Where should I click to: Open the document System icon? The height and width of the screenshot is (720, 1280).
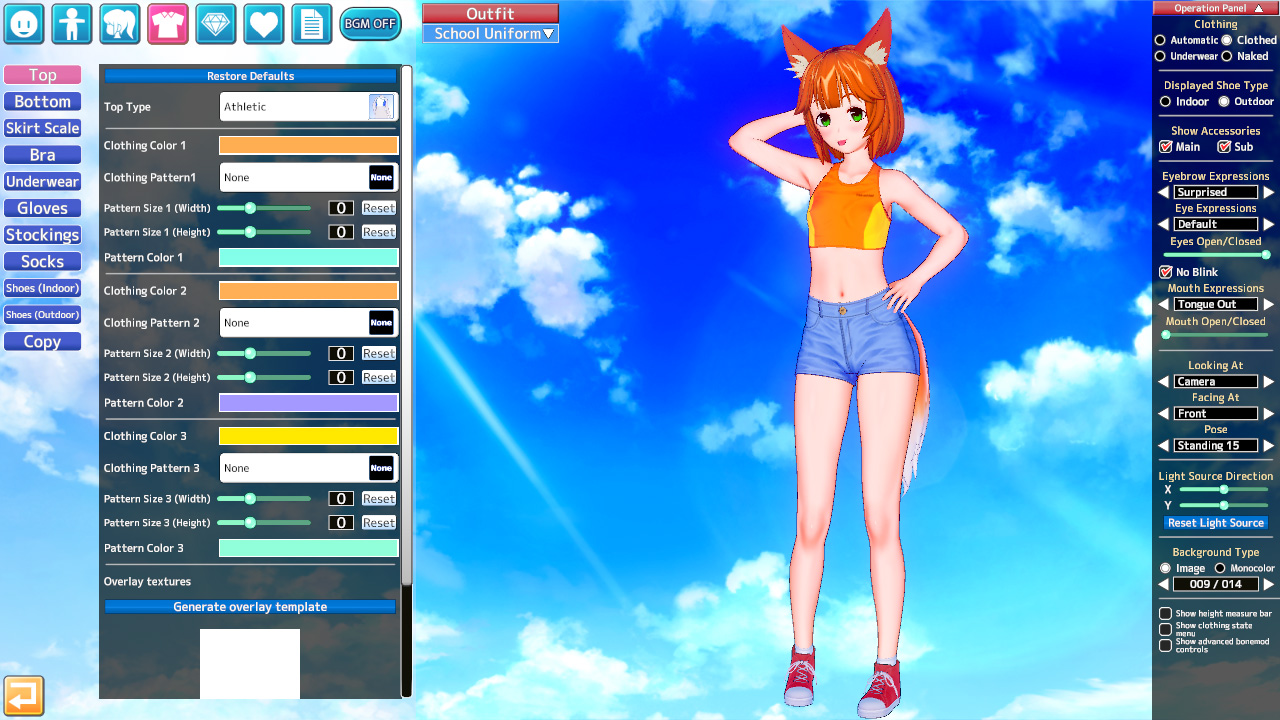312,24
